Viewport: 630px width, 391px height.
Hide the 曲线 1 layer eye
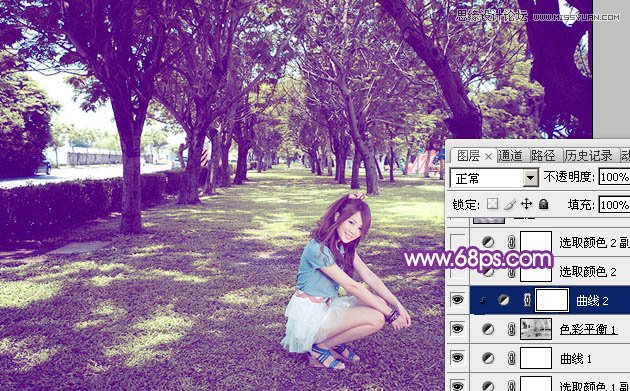click(x=457, y=358)
